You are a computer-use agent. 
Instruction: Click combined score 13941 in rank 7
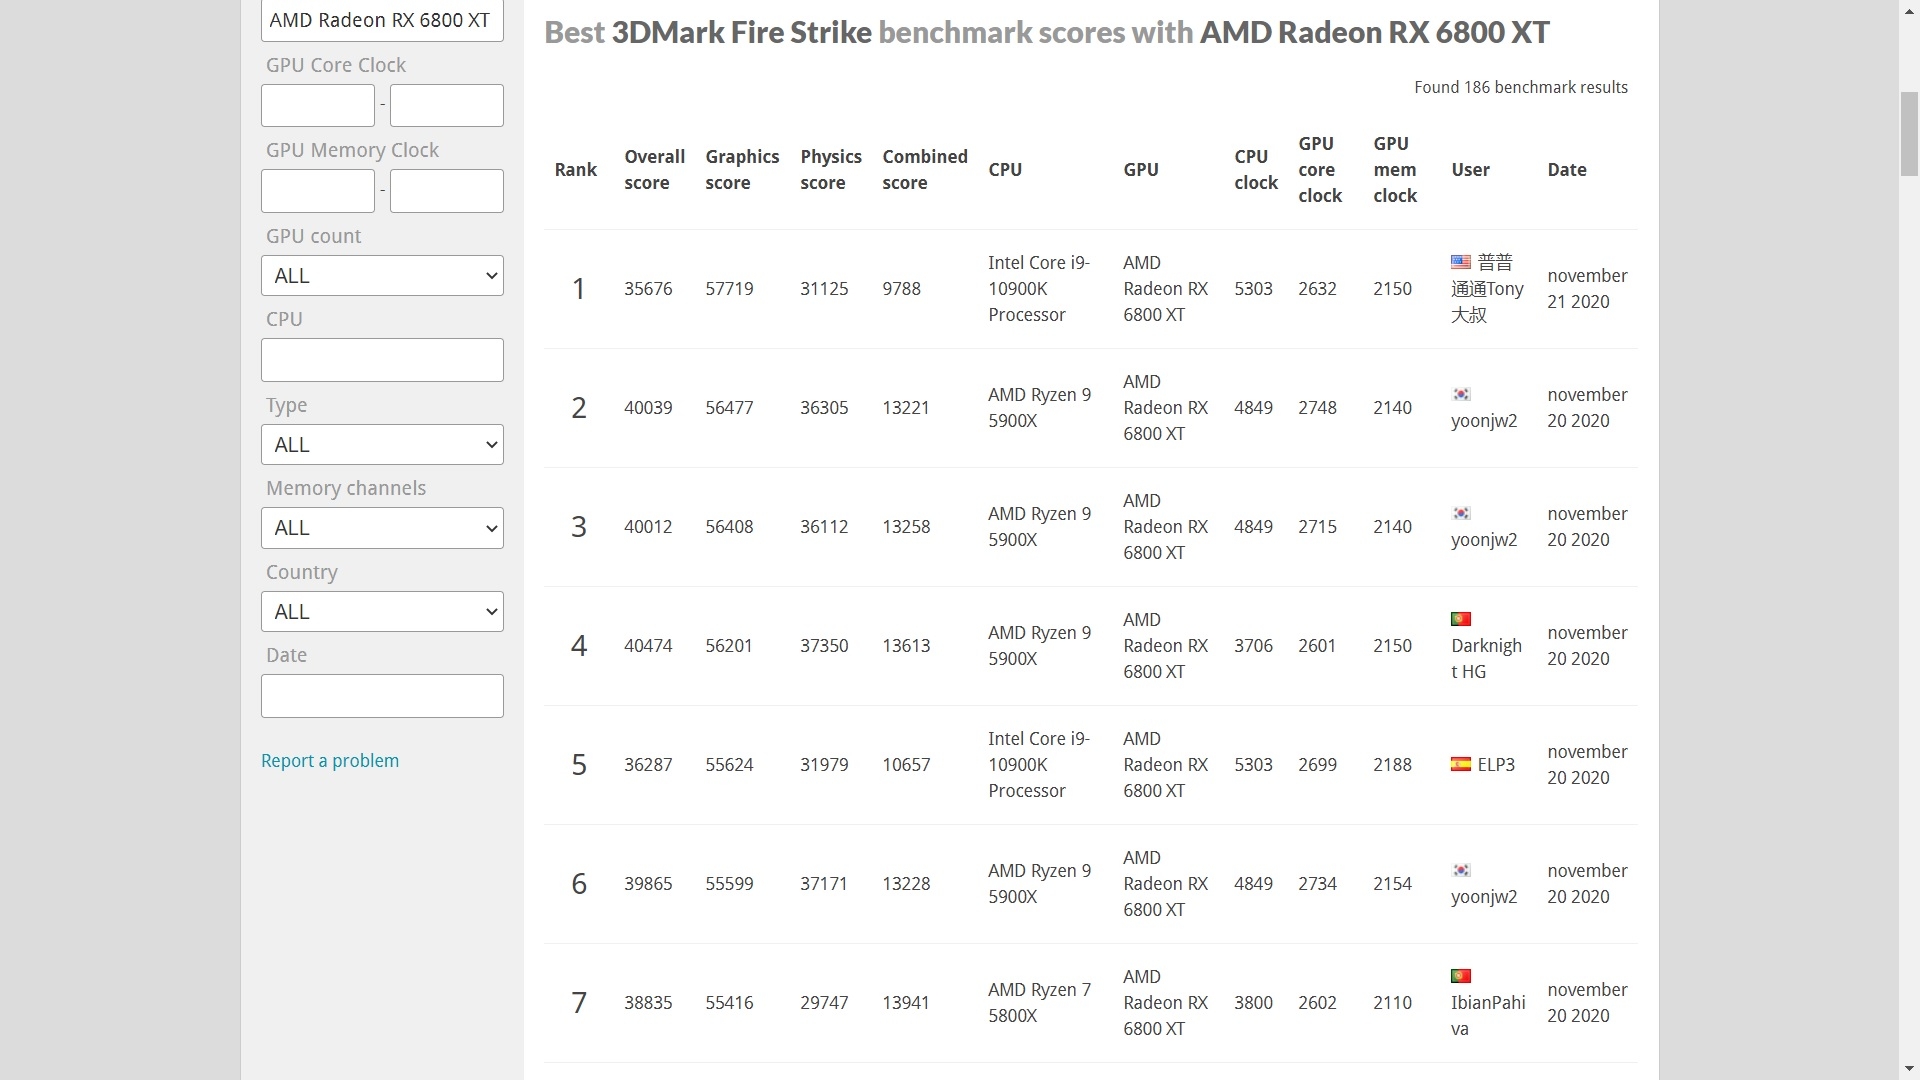pos(906,1003)
